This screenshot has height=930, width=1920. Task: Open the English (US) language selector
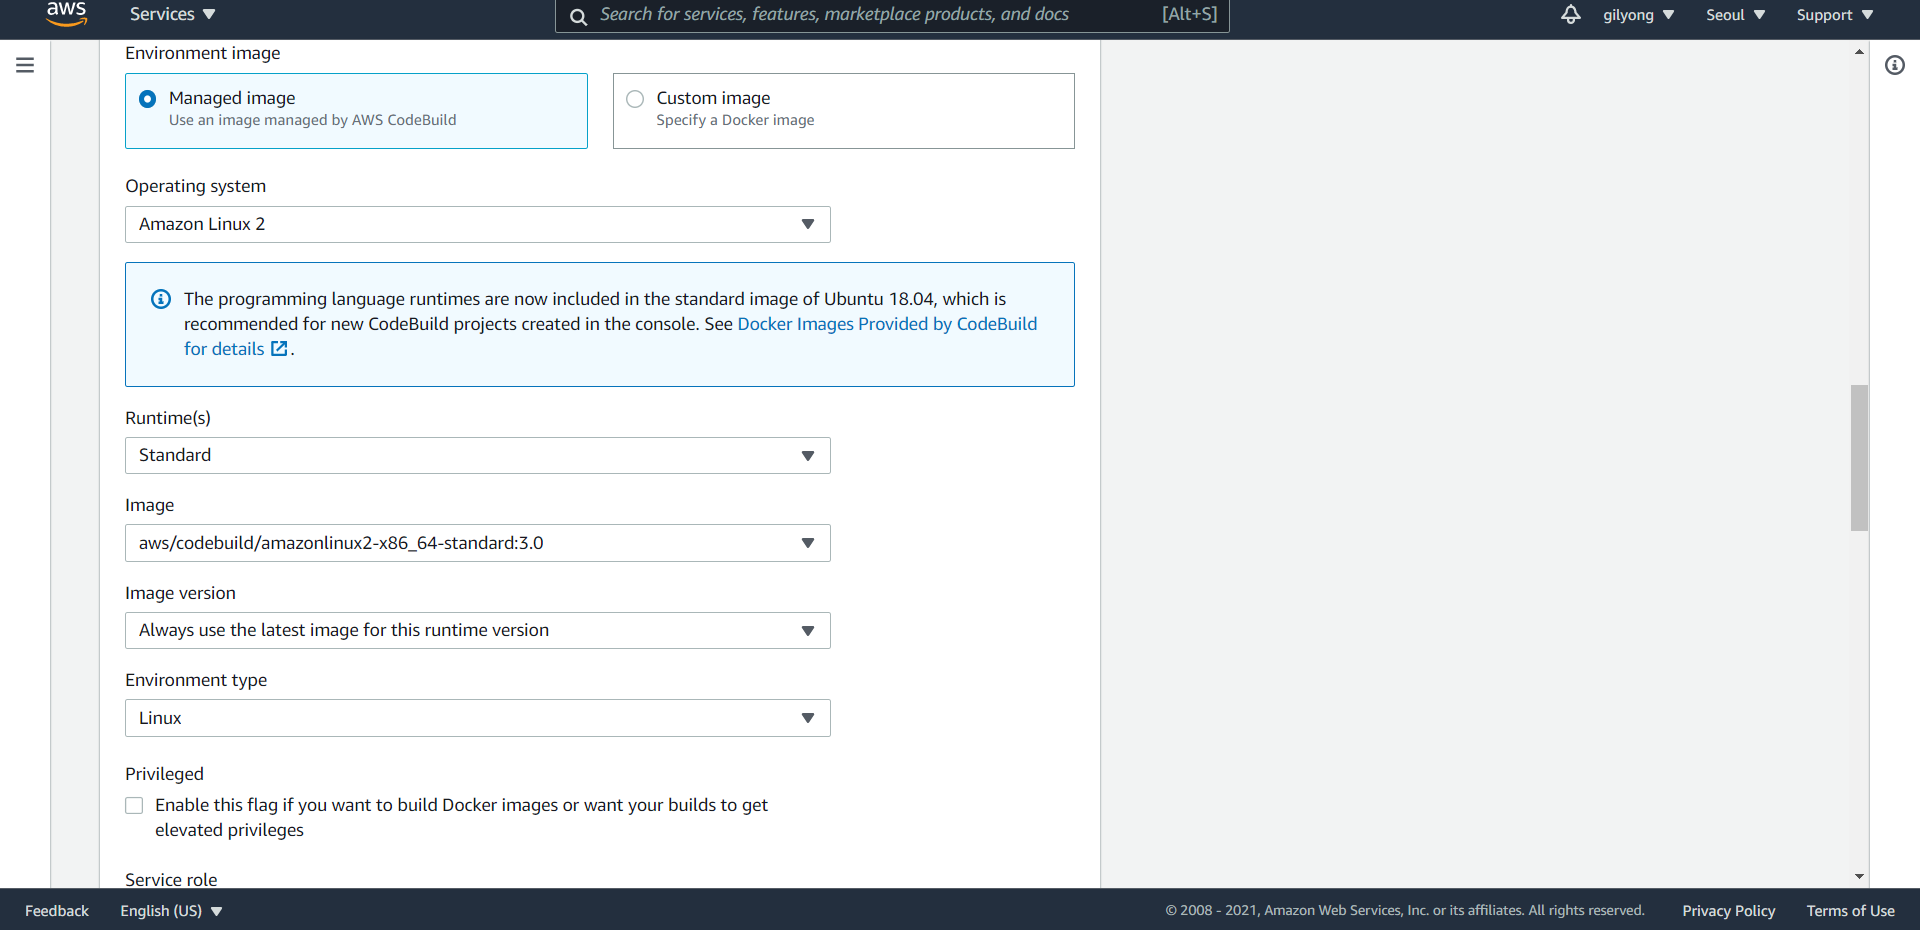[x=171, y=911]
